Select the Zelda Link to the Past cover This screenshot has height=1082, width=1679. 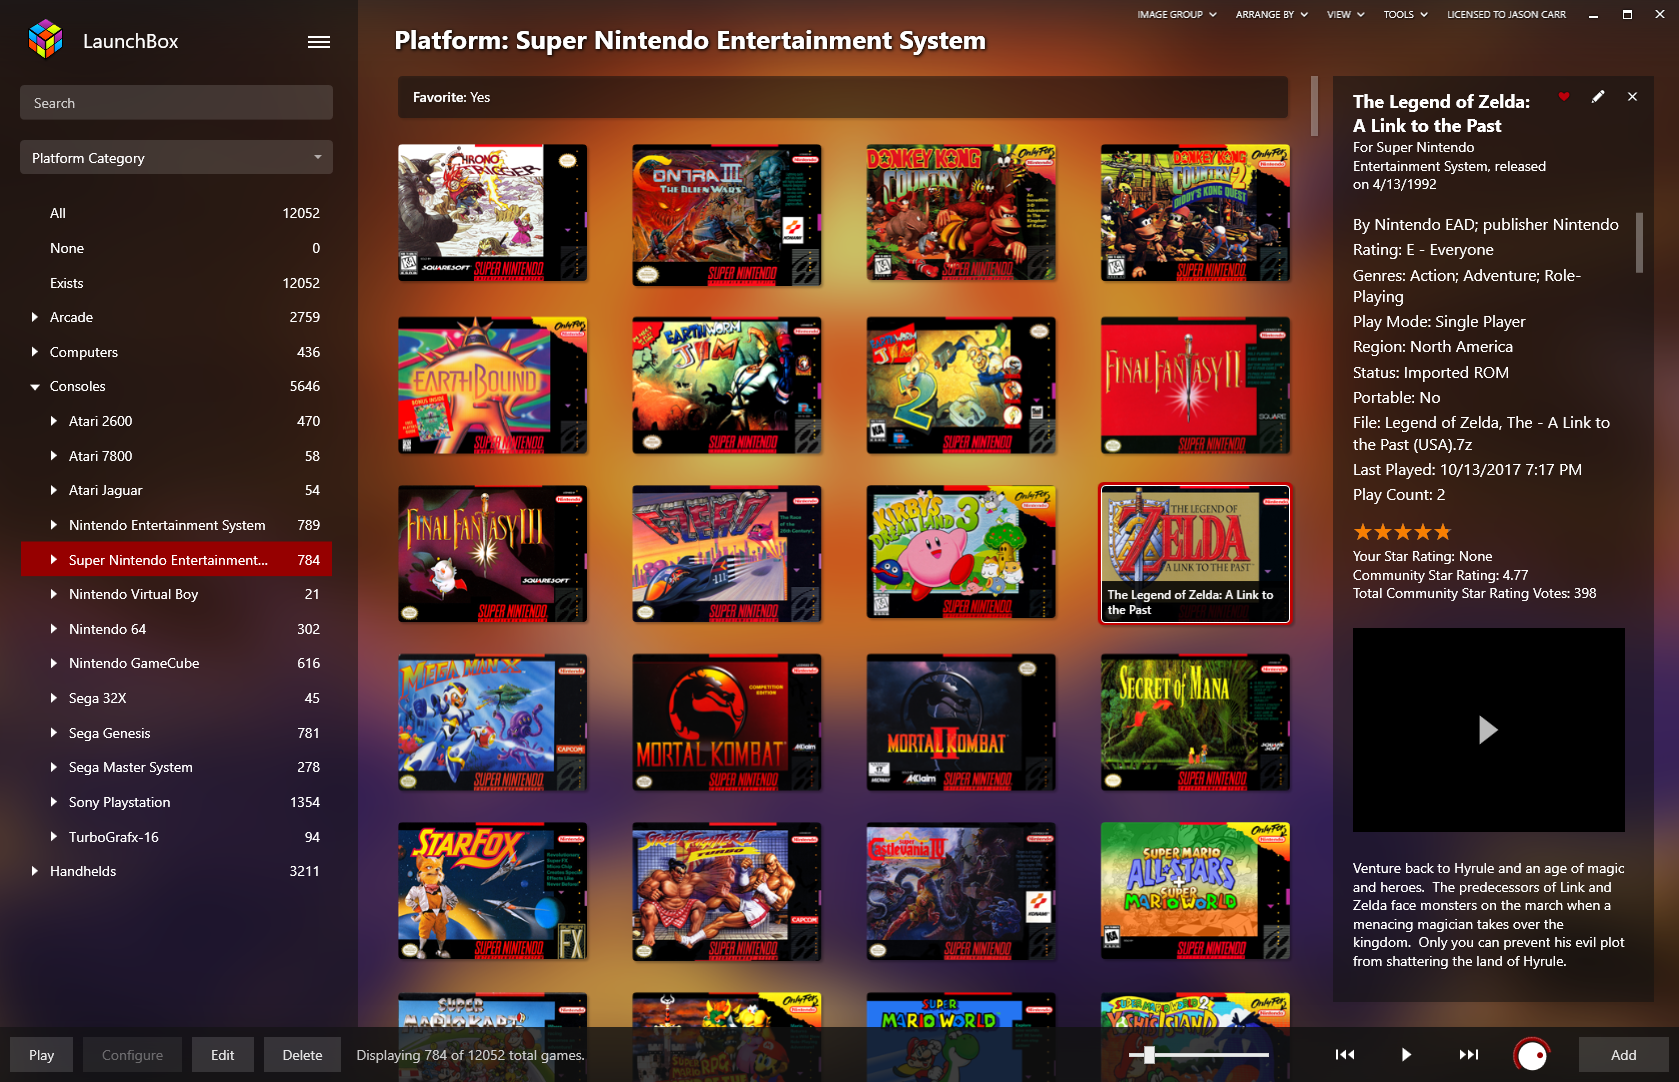point(1195,554)
